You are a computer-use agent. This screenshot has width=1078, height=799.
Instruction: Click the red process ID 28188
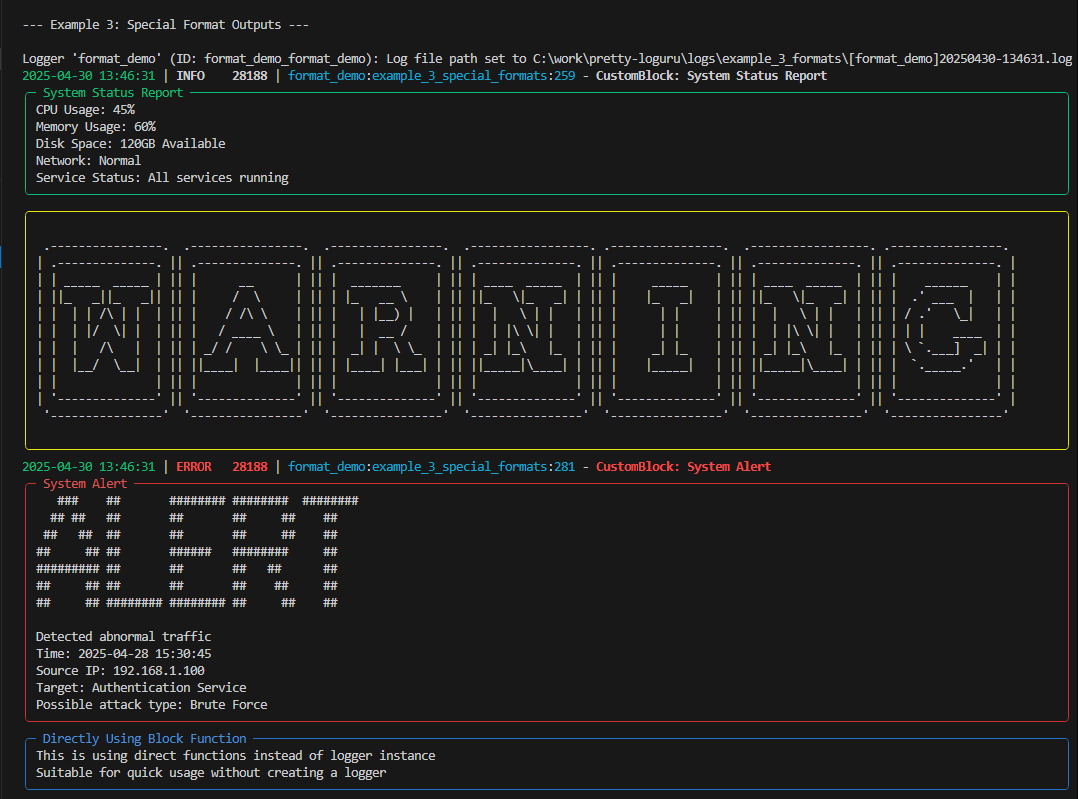[250, 467]
